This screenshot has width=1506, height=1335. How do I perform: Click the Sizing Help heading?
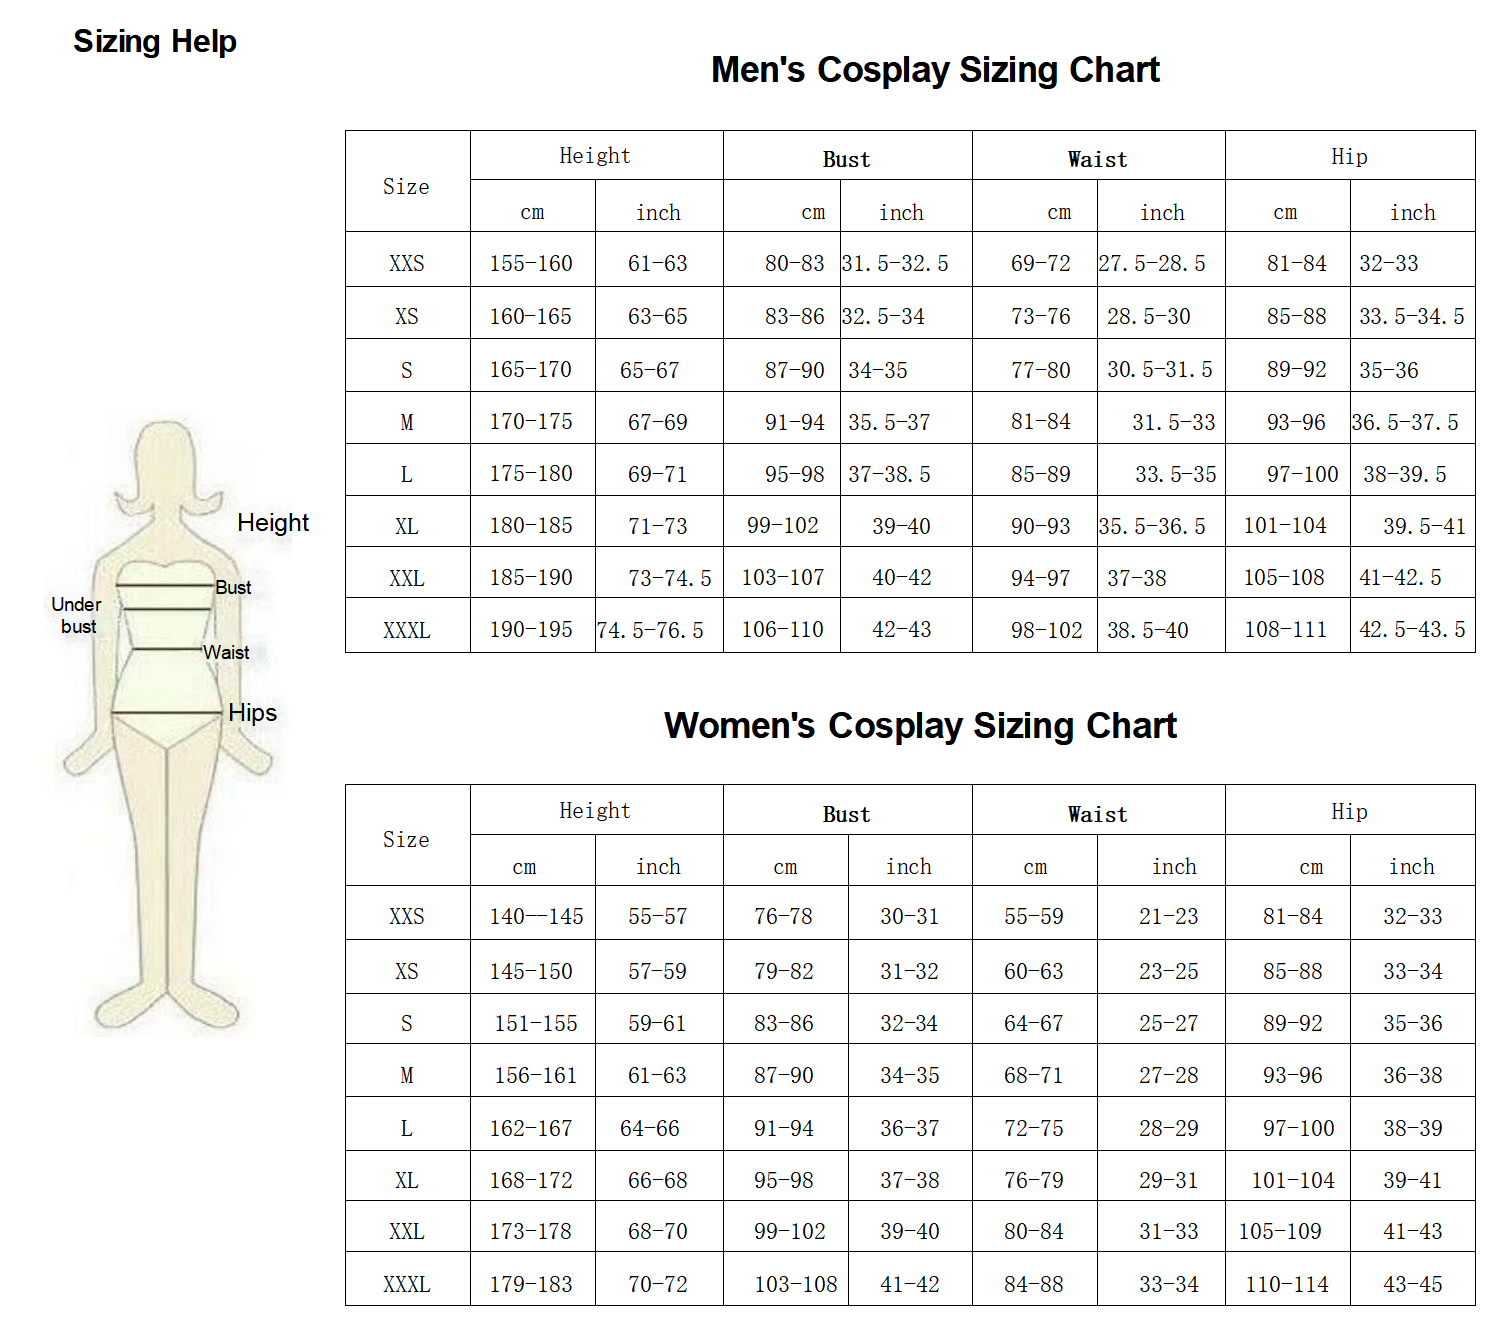pos(155,42)
